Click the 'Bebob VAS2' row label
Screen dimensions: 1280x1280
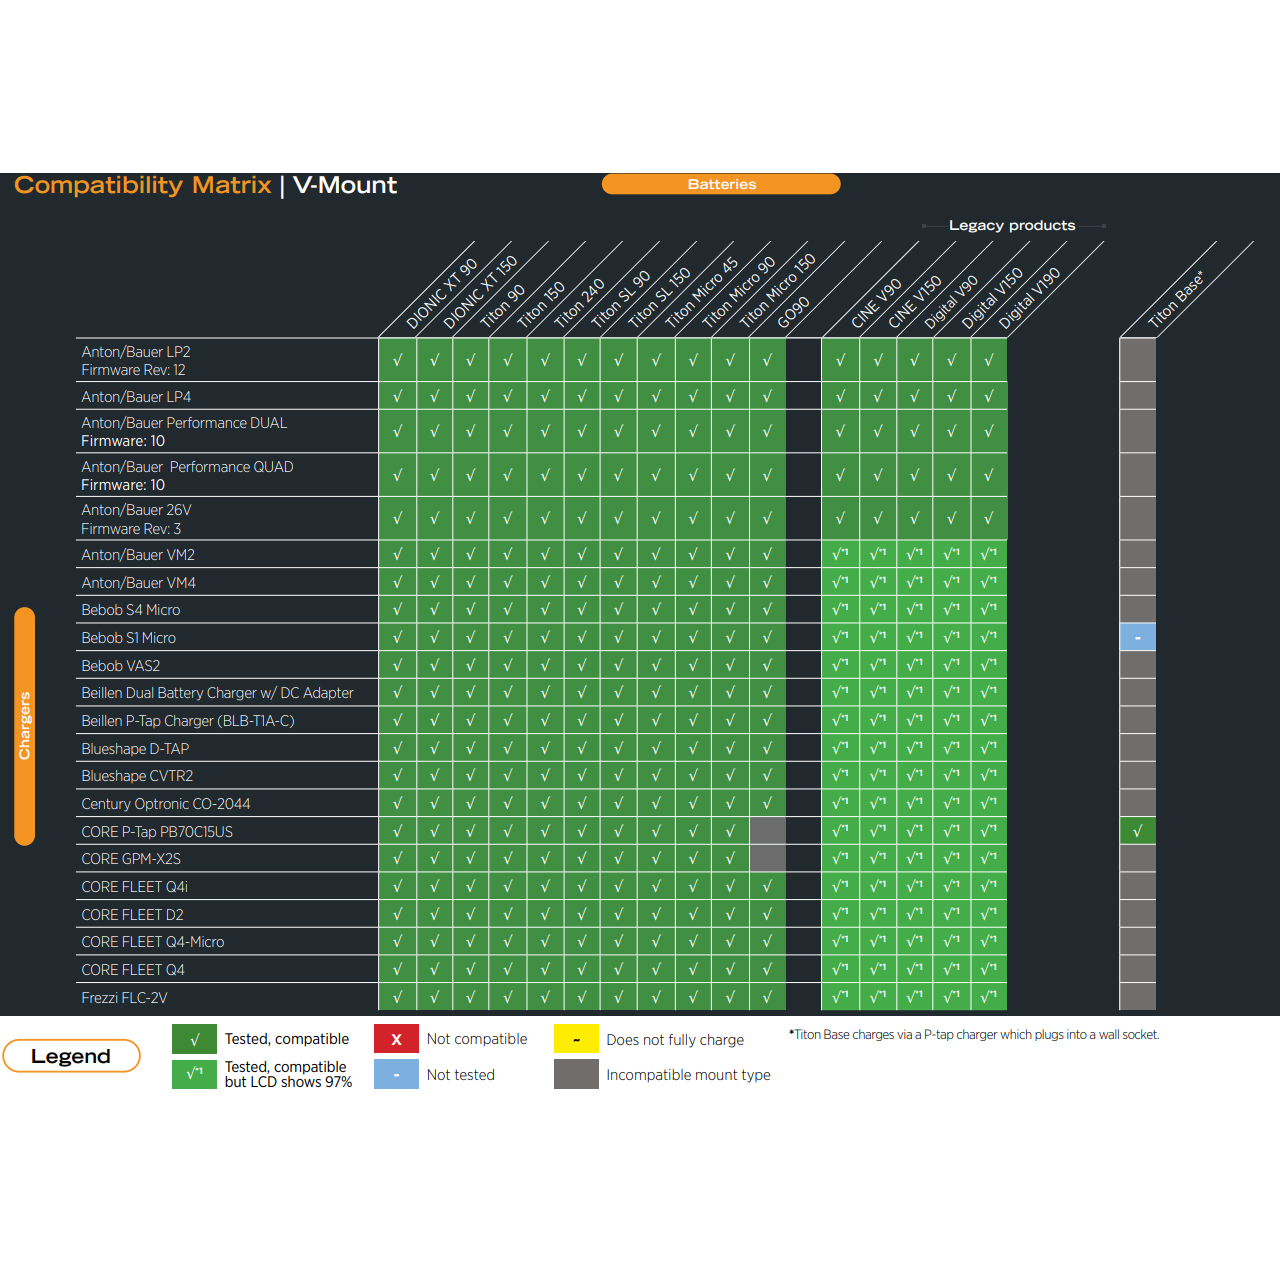click(121, 666)
